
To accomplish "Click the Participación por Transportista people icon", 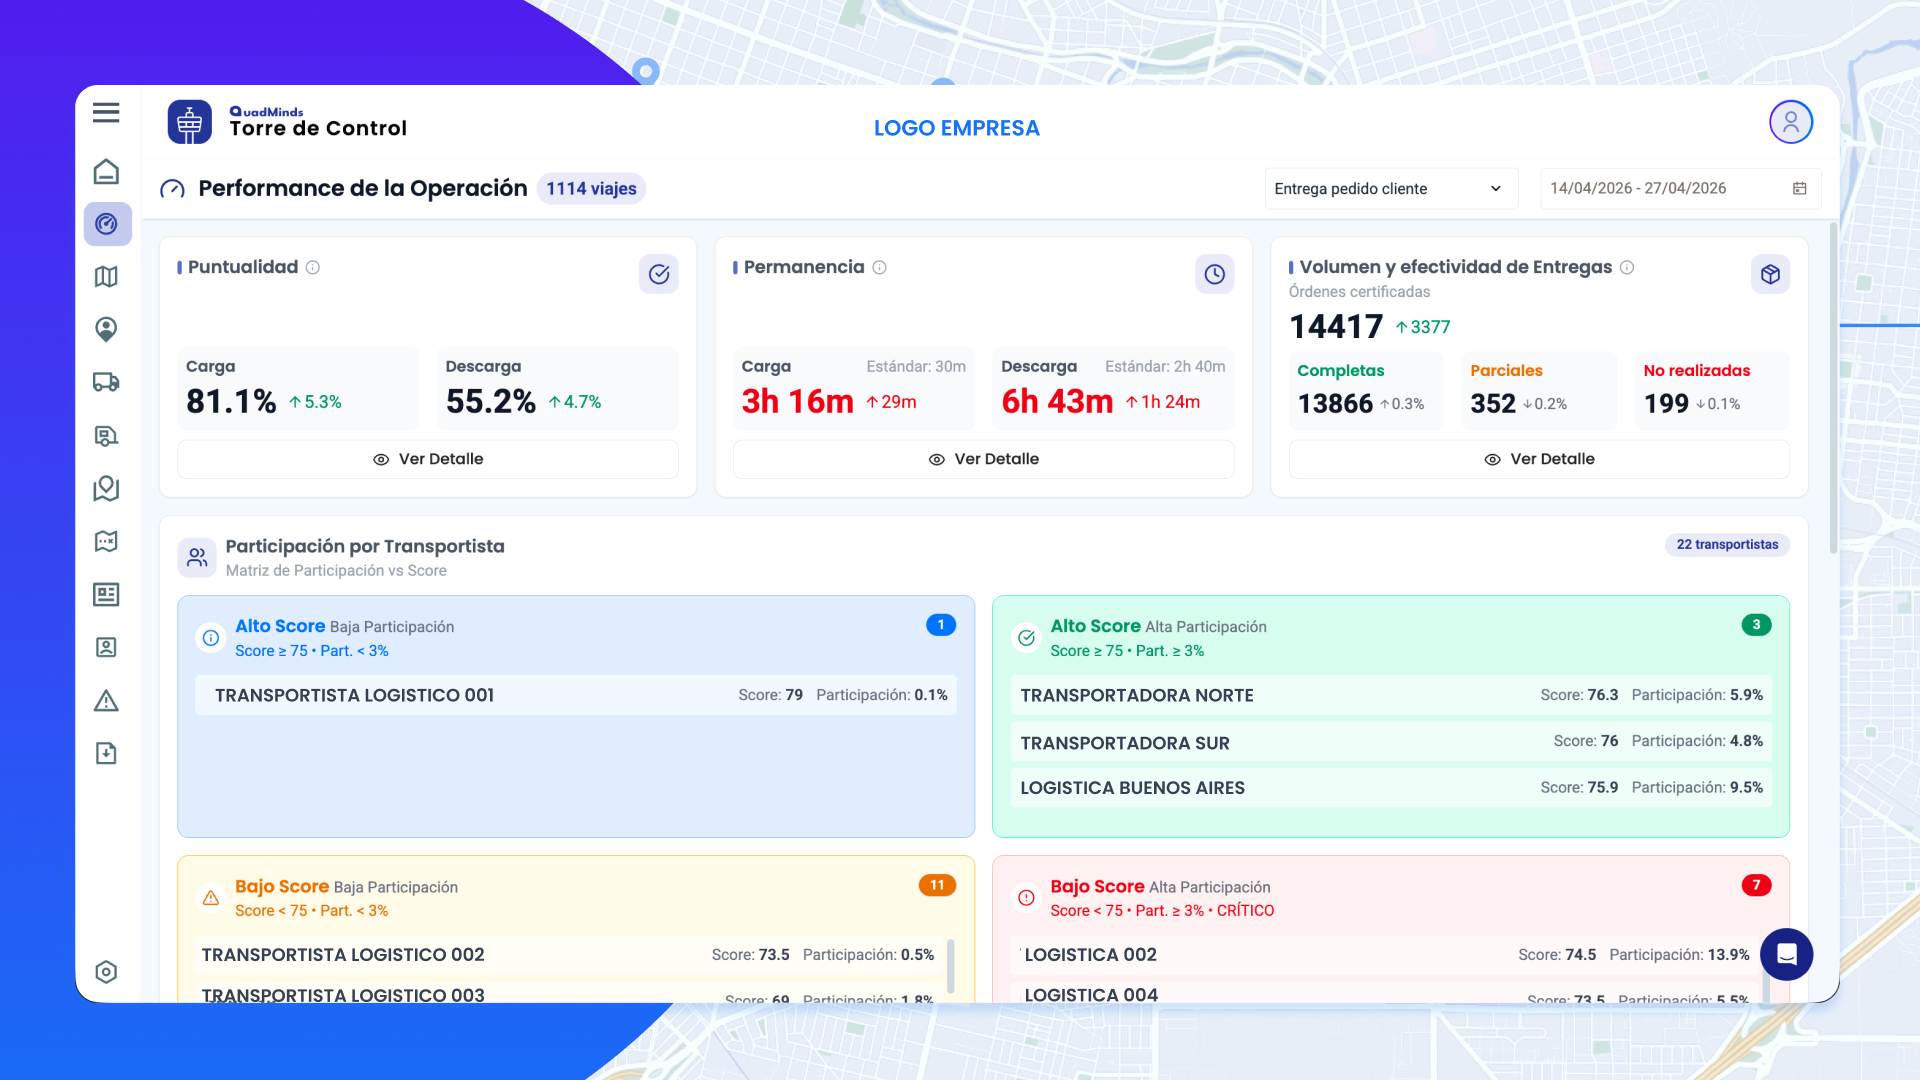I will pyautogui.click(x=197, y=557).
